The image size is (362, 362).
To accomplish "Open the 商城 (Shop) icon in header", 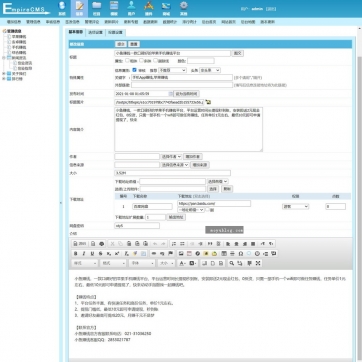I will pyautogui.click(x=166, y=8).
